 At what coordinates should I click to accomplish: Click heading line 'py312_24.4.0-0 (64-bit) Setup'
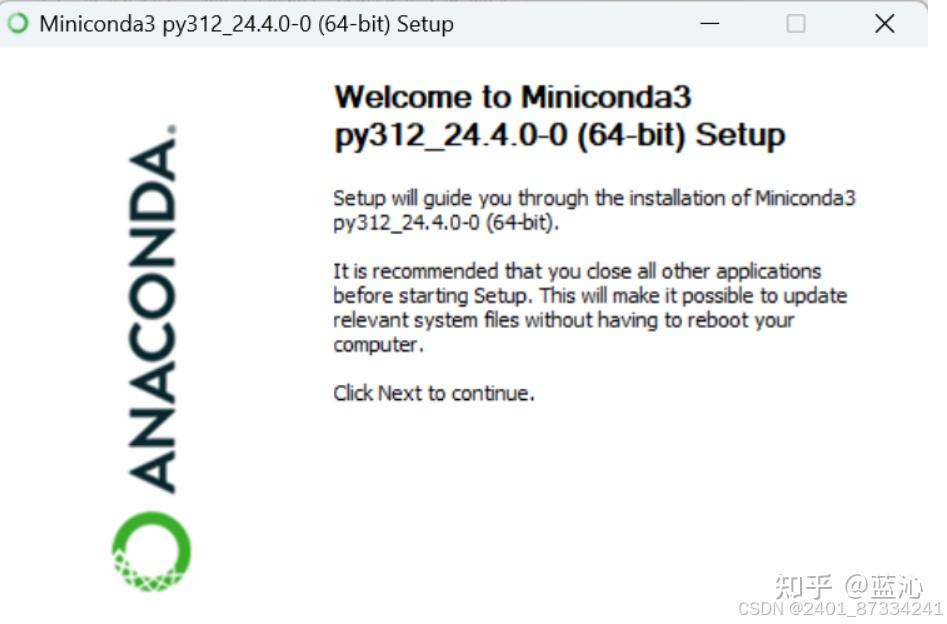tap(560, 135)
